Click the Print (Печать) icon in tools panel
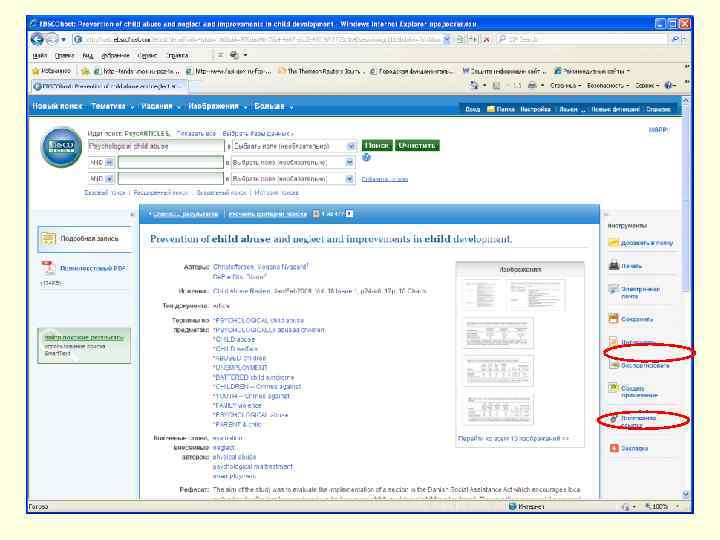720x540 pixels. [613, 265]
